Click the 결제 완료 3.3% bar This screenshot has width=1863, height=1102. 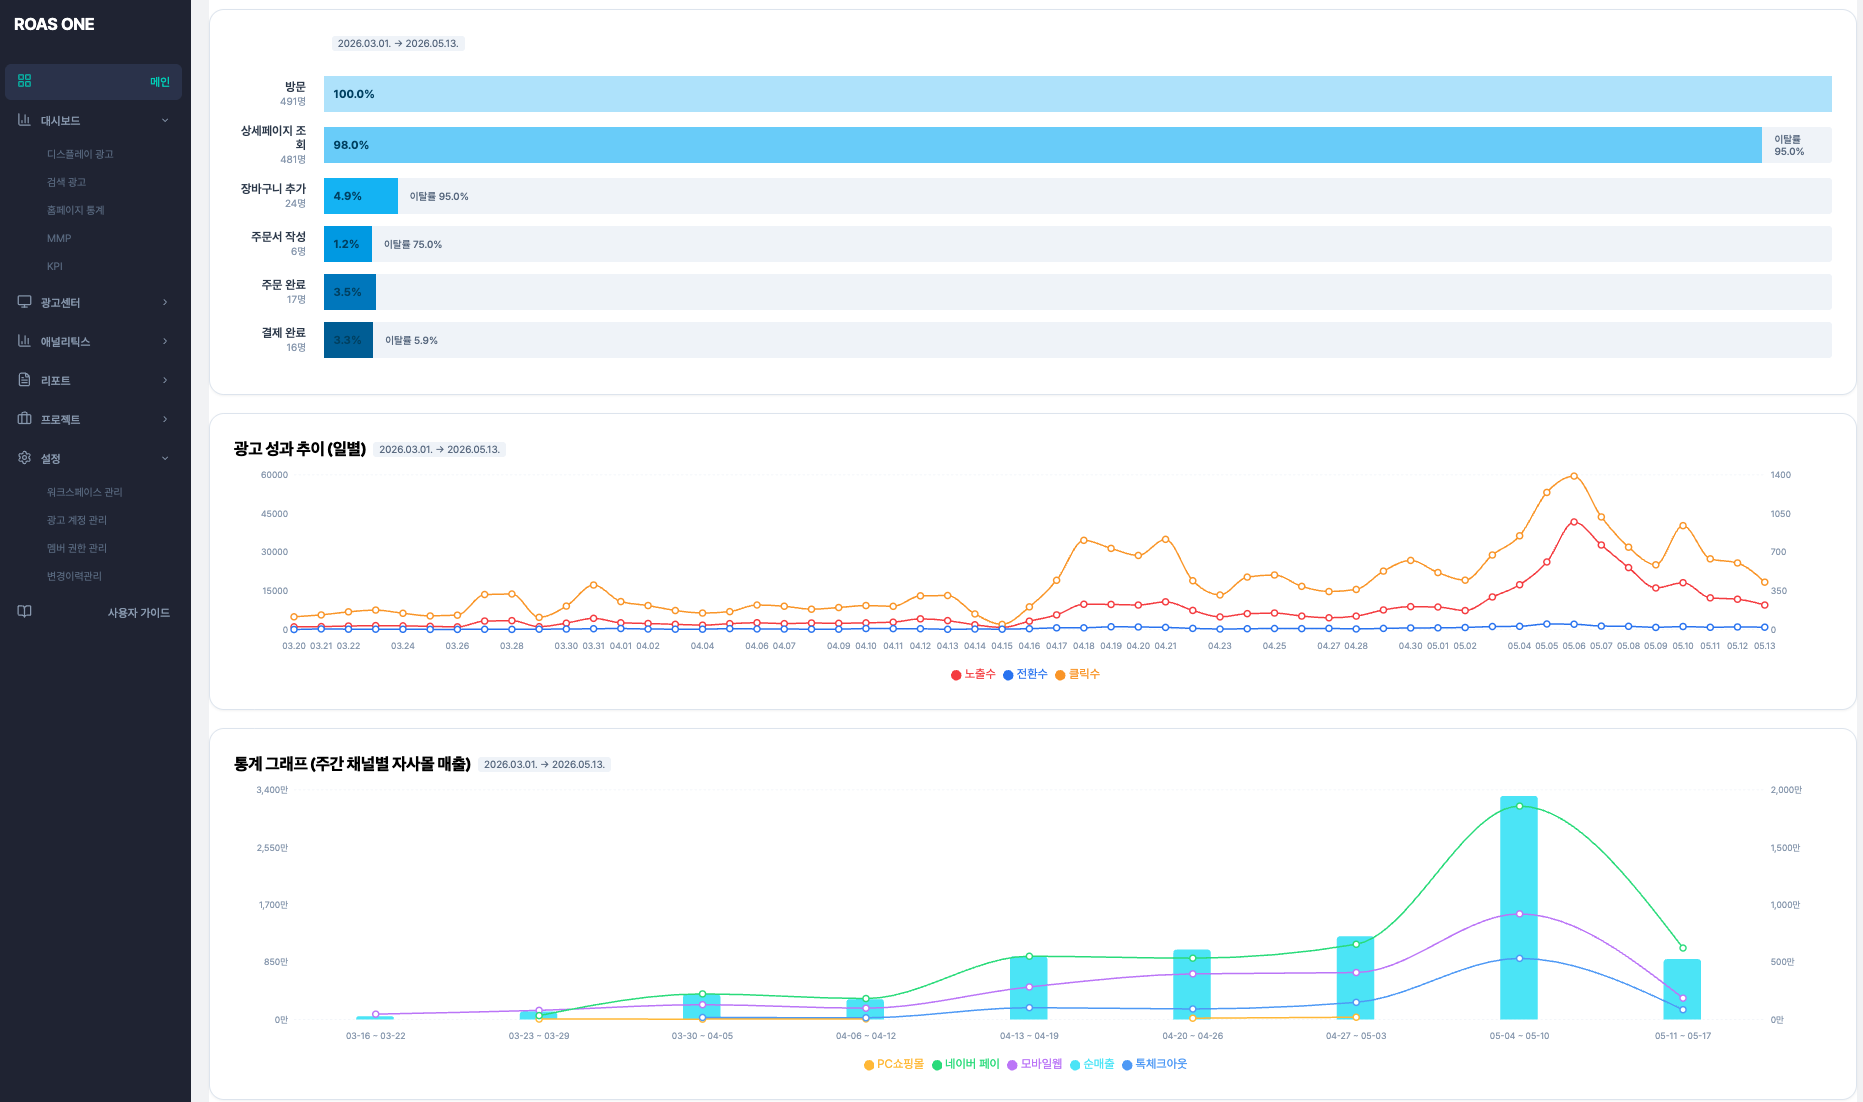click(348, 340)
